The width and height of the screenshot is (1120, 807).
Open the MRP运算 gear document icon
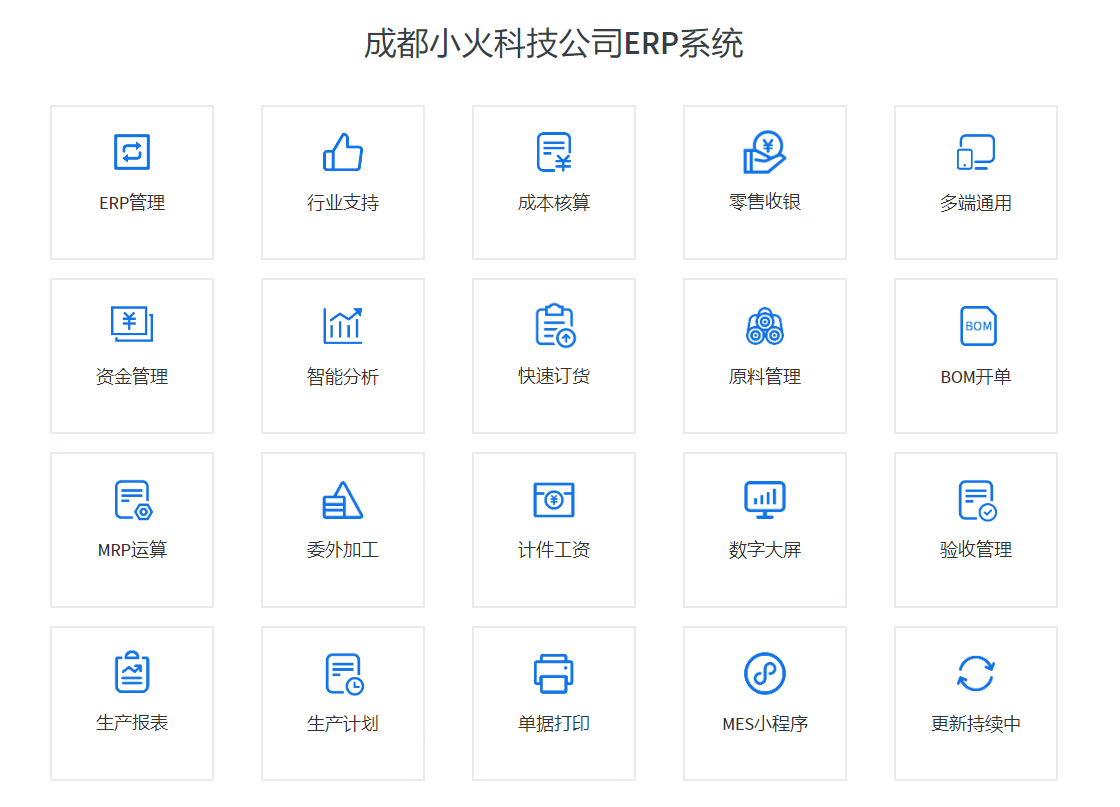click(132, 499)
